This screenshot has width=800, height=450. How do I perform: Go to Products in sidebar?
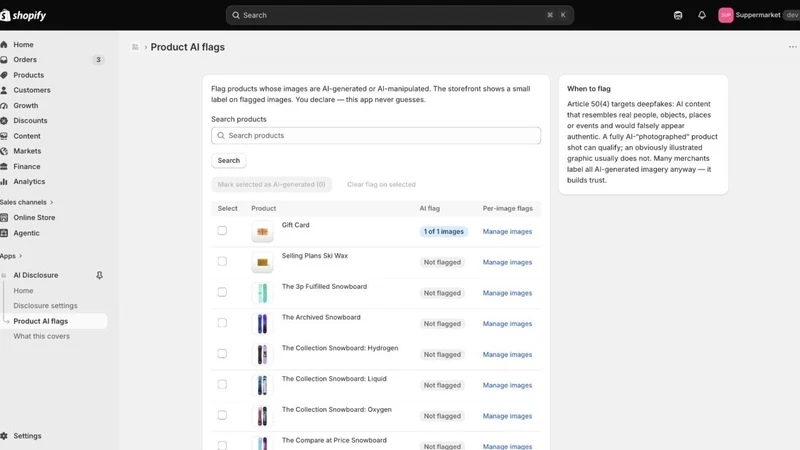tap(29, 75)
